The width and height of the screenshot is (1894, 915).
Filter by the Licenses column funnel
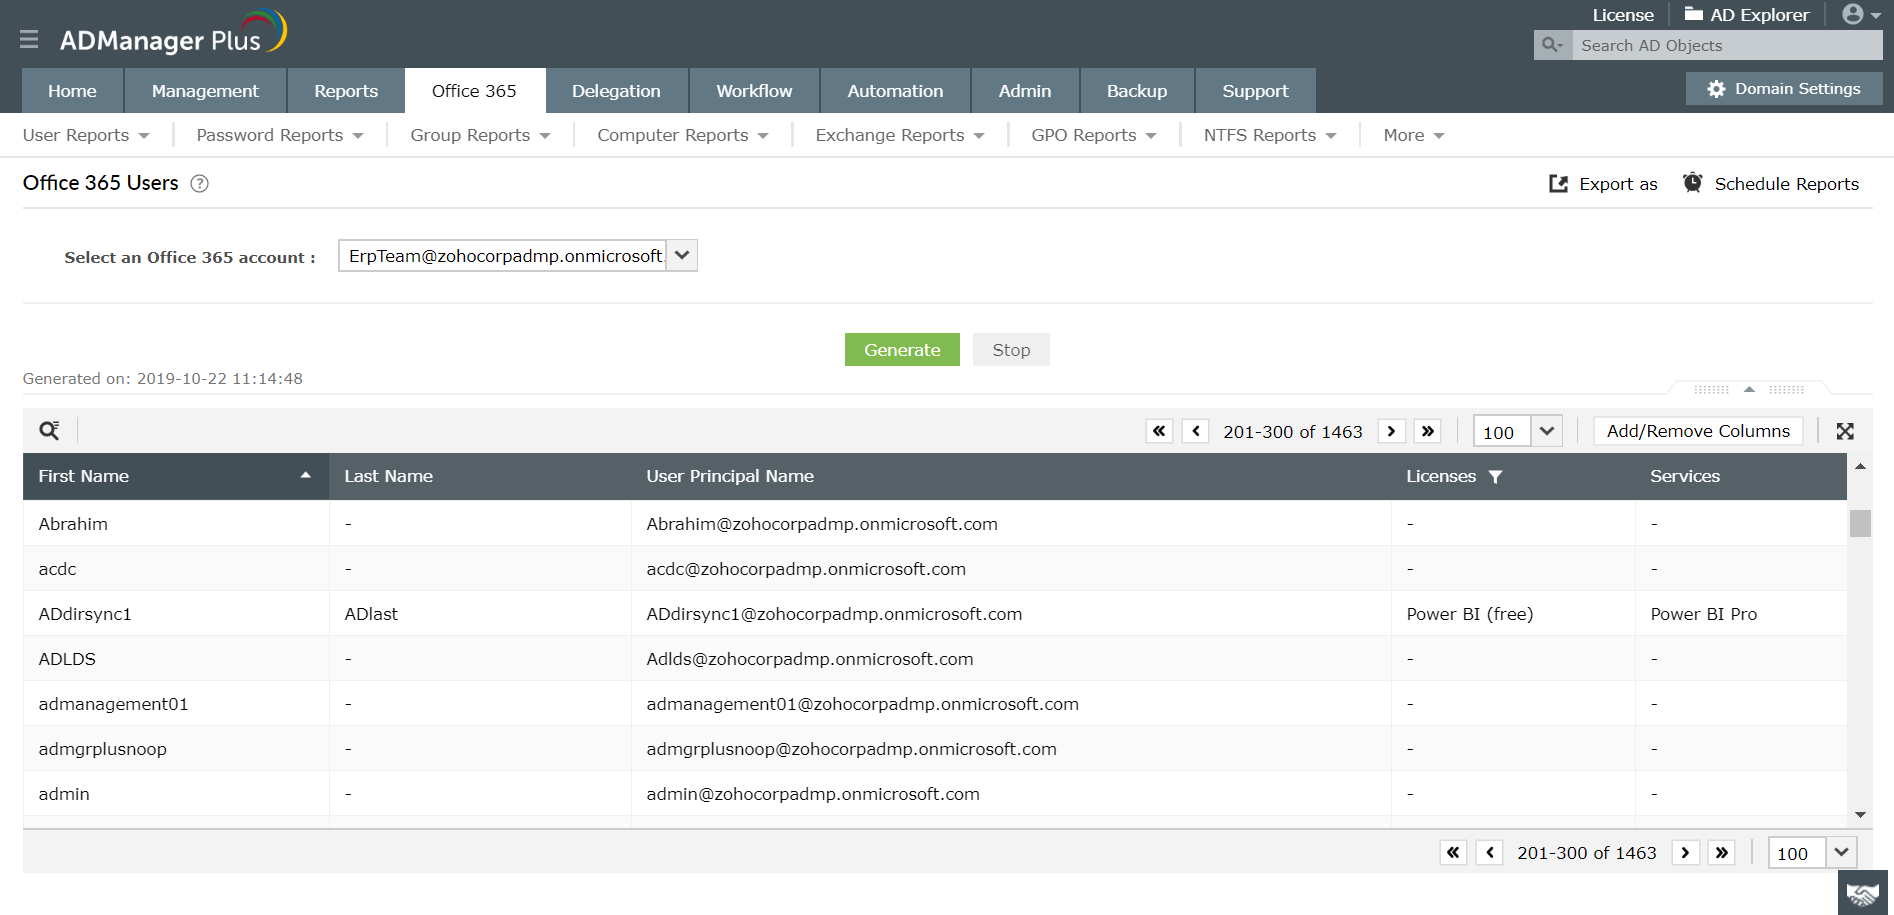click(1495, 477)
